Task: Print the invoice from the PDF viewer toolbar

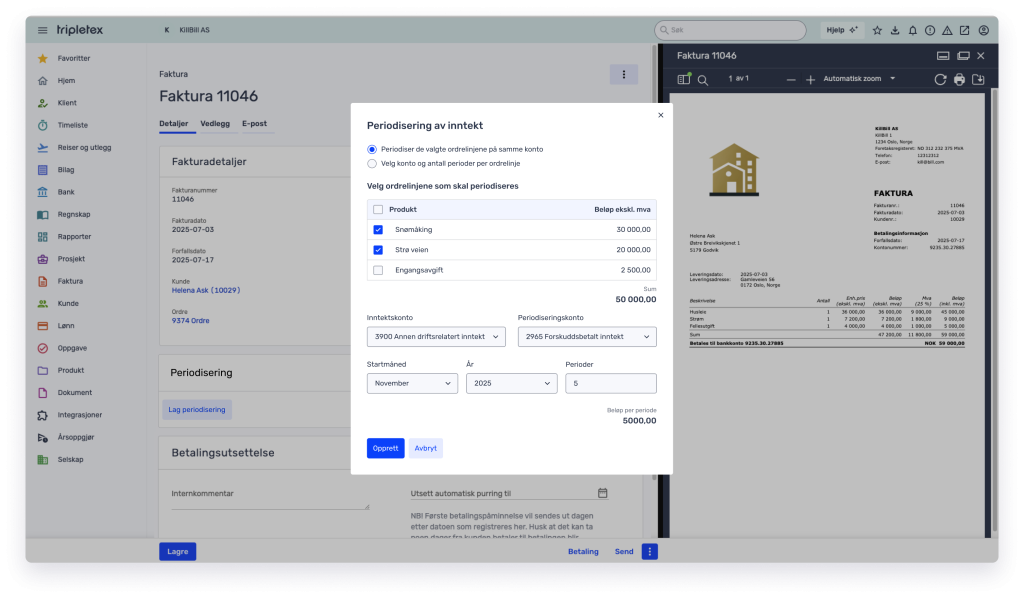Action: (x=960, y=78)
